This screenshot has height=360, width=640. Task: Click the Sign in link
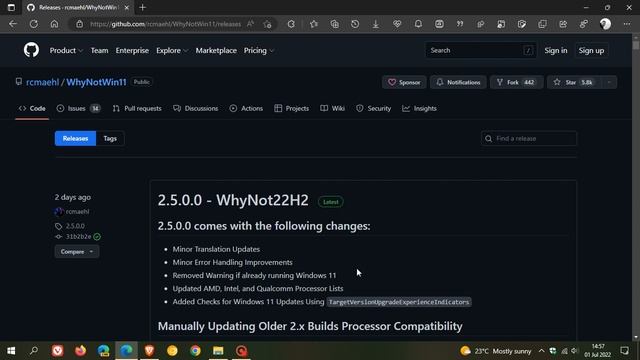click(x=556, y=51)
